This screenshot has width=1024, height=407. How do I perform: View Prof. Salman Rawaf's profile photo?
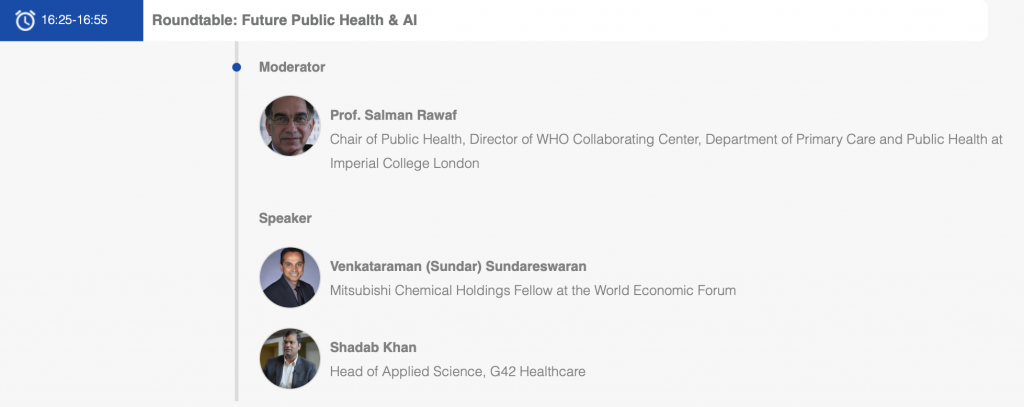[x=290, y=125]
